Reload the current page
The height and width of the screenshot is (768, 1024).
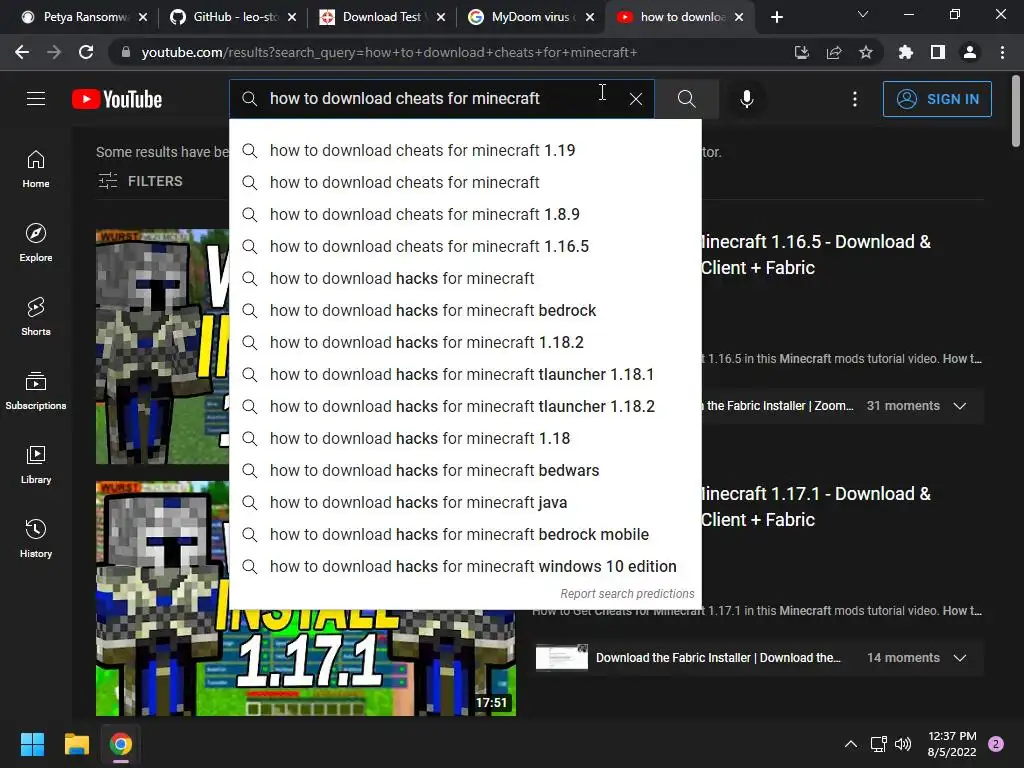coord(86,52)
